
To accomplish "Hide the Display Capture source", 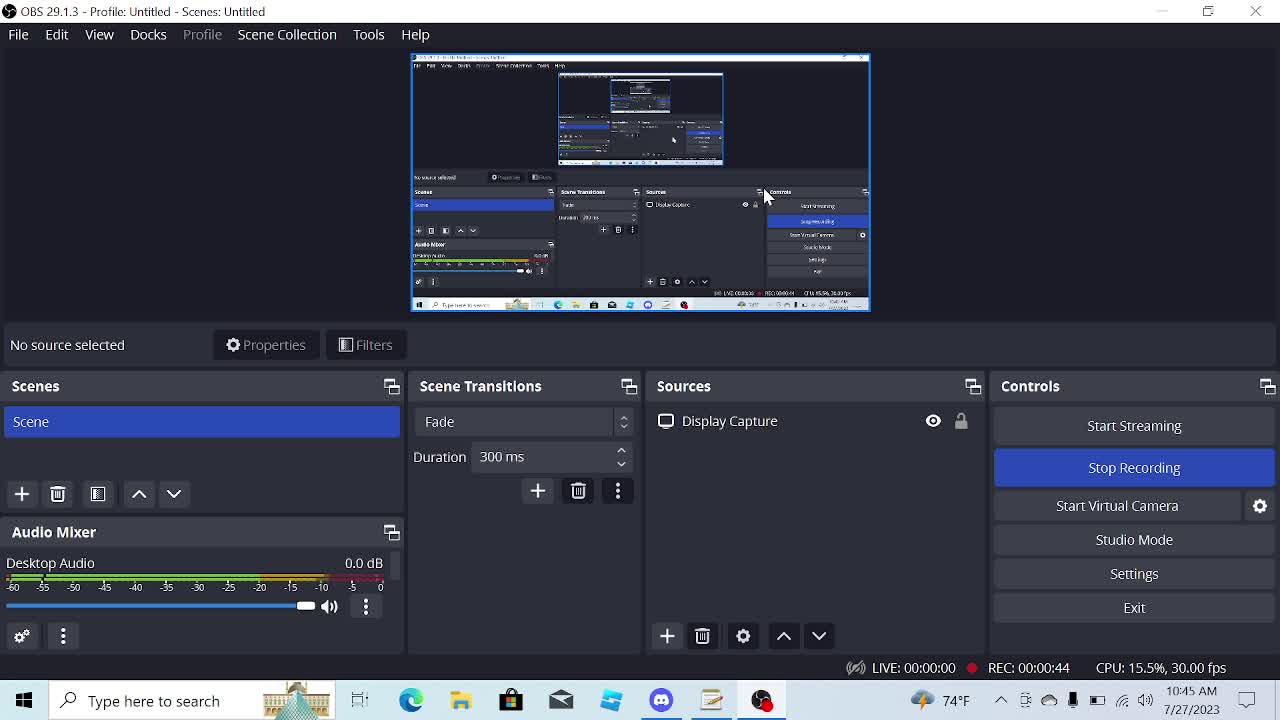I will 933,421.
